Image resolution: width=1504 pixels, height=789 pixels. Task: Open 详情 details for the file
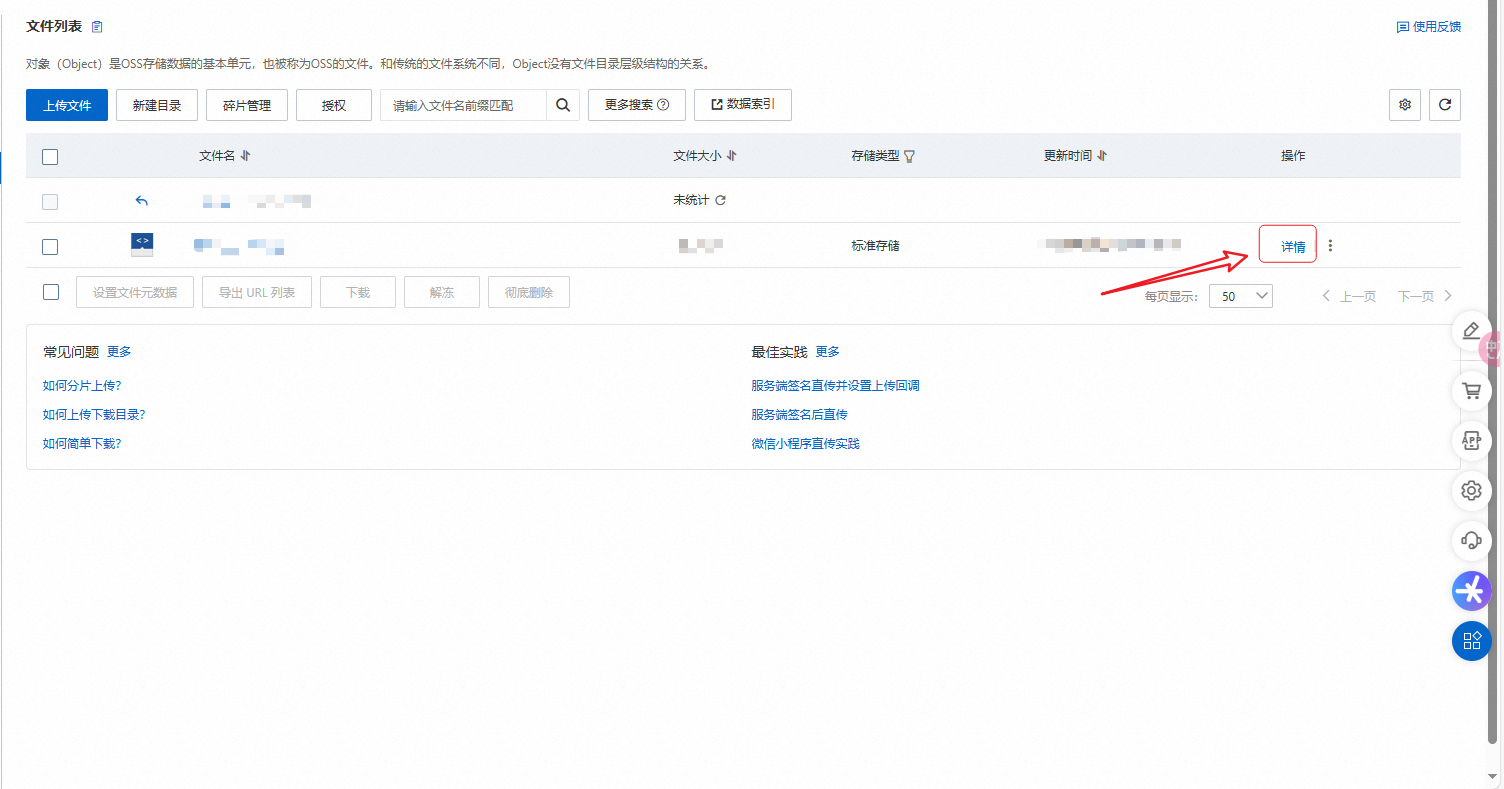coord(1293,247)
